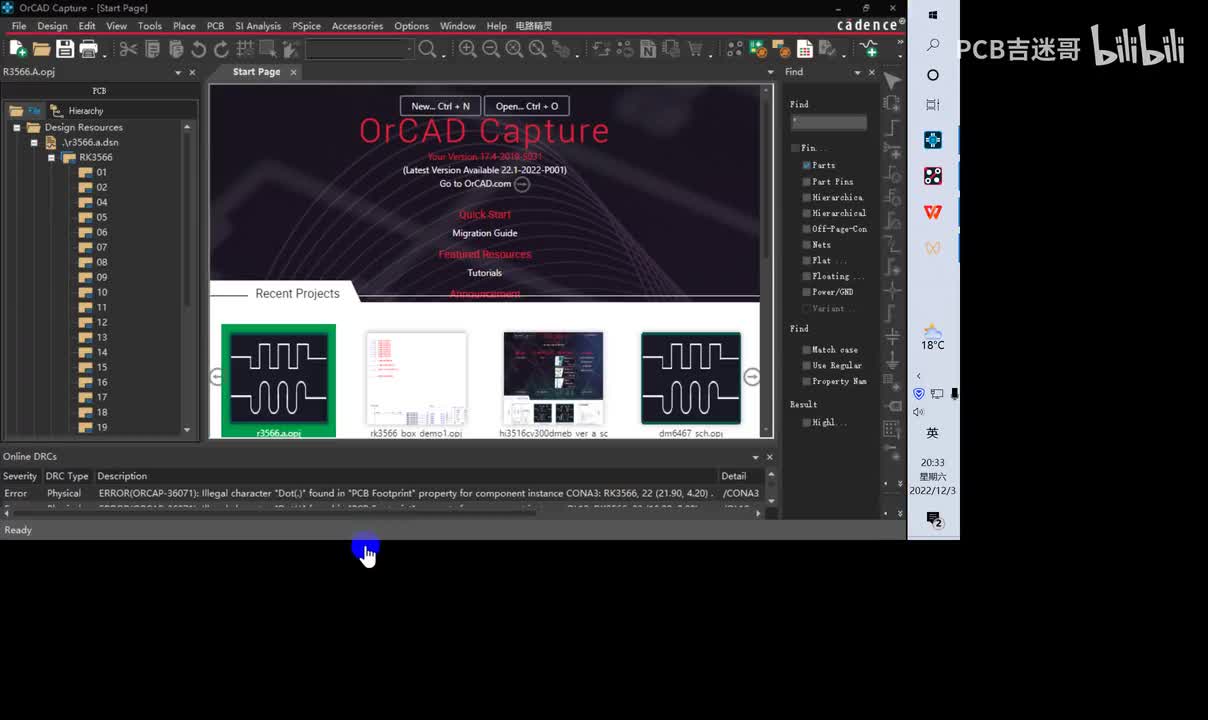The width and height of the screenshot is (1208, 720).
Task: Open the Tutorials link
Action: tap(485, 273)
